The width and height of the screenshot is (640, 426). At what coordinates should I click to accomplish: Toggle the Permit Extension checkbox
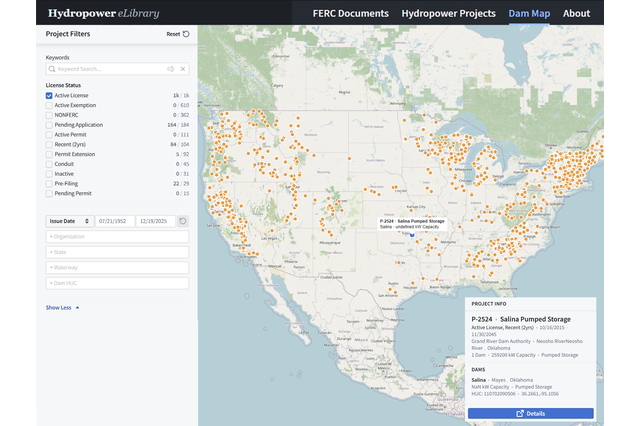(x=49, y=154)
